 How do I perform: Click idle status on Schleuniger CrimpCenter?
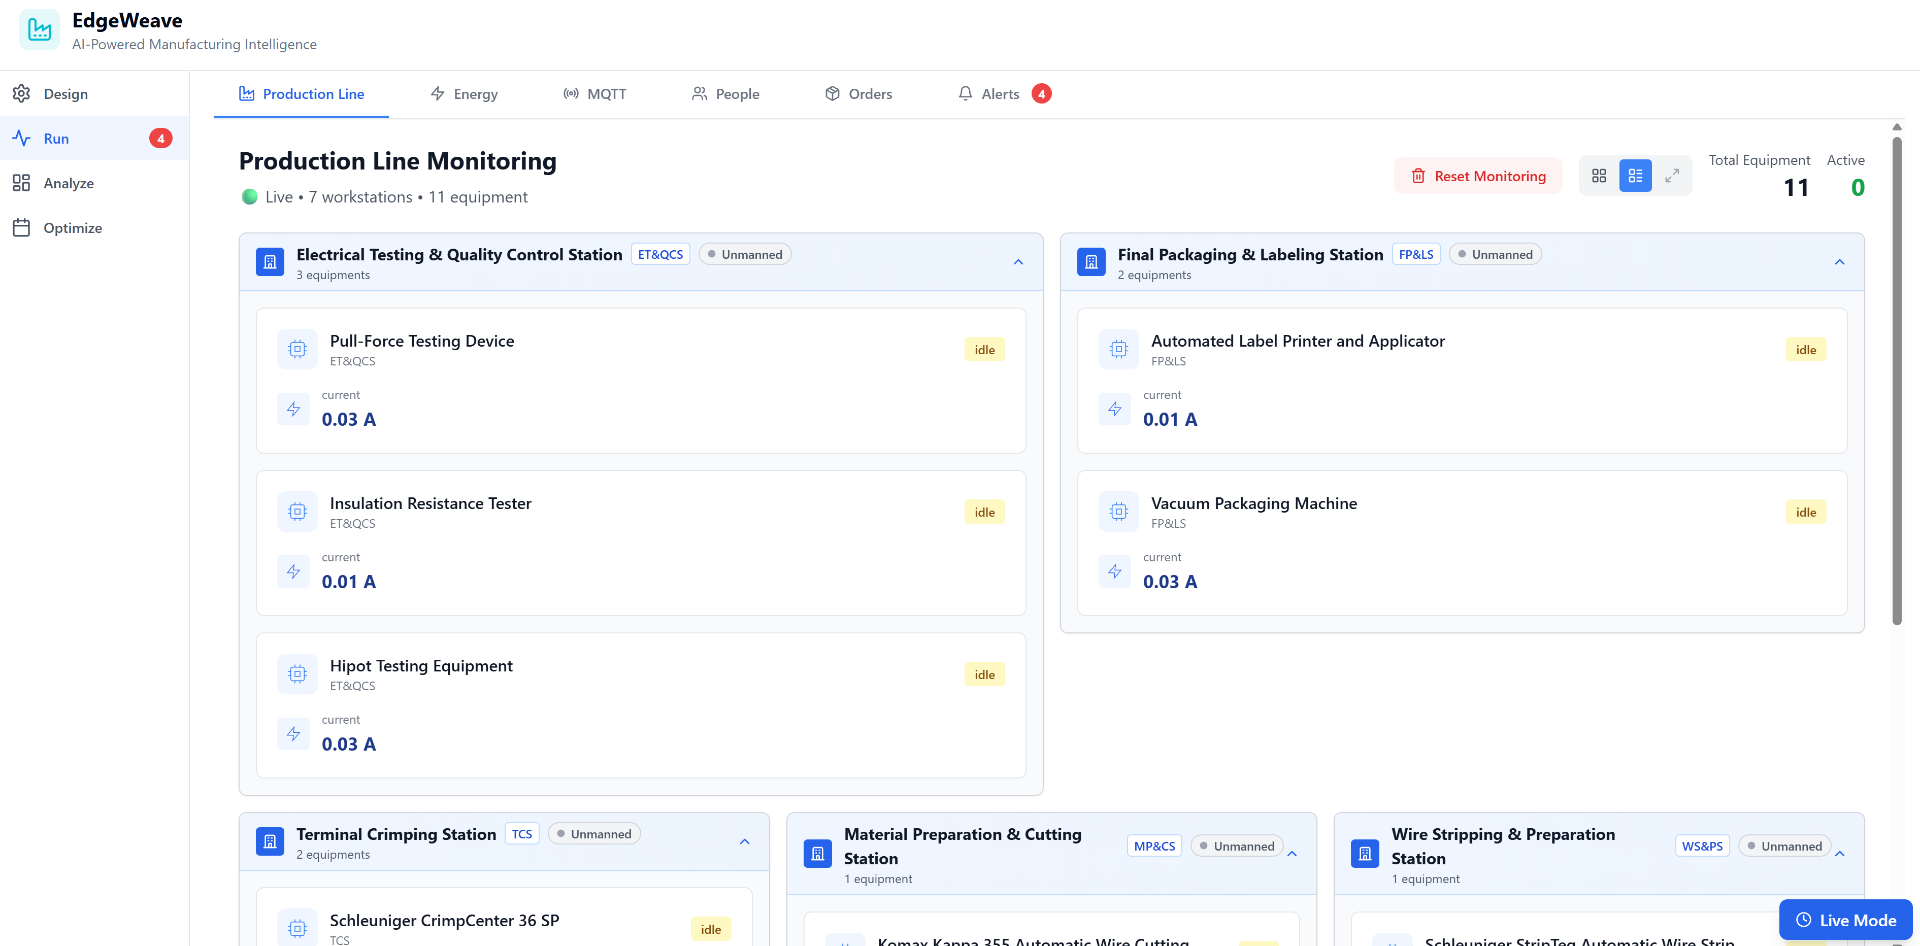711,929
